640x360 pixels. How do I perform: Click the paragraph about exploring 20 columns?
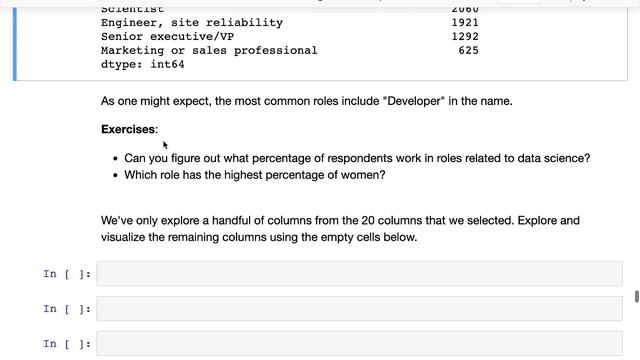(x=340, y=229)
